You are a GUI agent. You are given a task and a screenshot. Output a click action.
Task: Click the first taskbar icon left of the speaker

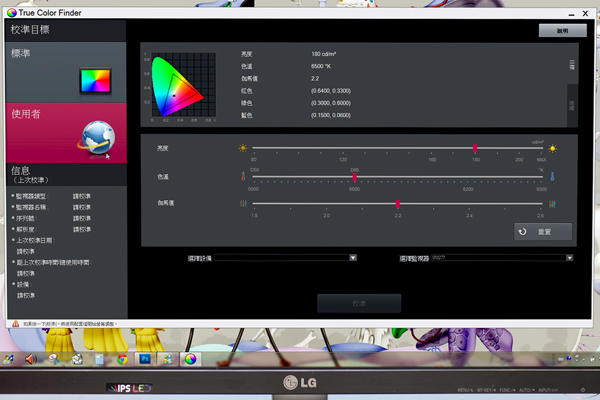coord(8,359)
